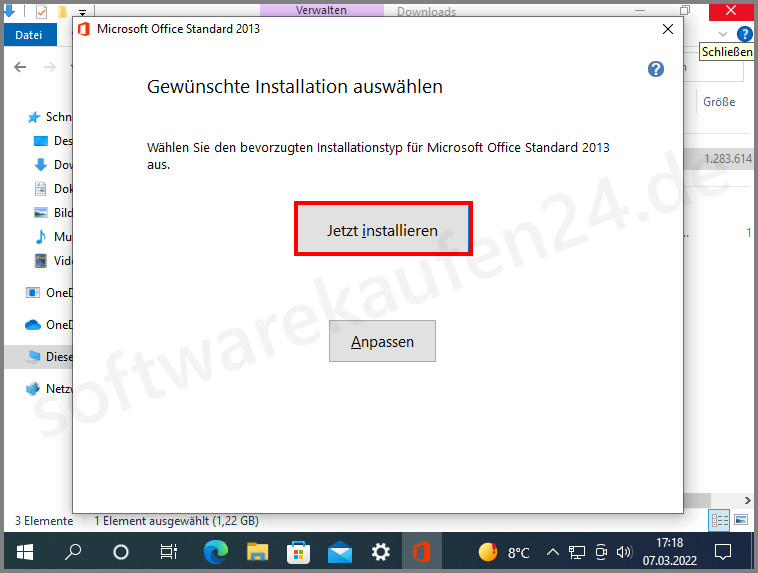Click the folder icon in Explorer title bar

62,11
